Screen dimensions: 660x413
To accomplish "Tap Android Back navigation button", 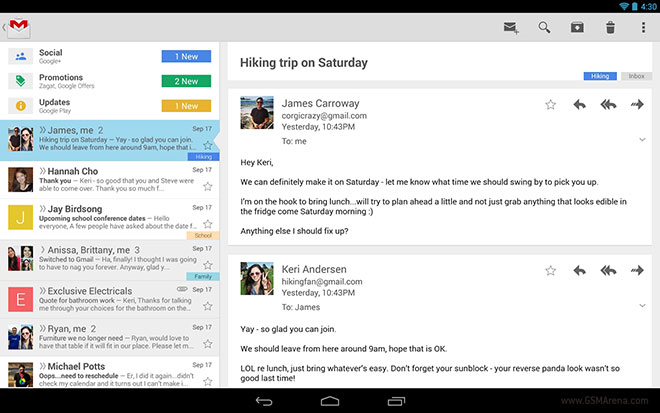I will tap(264, 401).
